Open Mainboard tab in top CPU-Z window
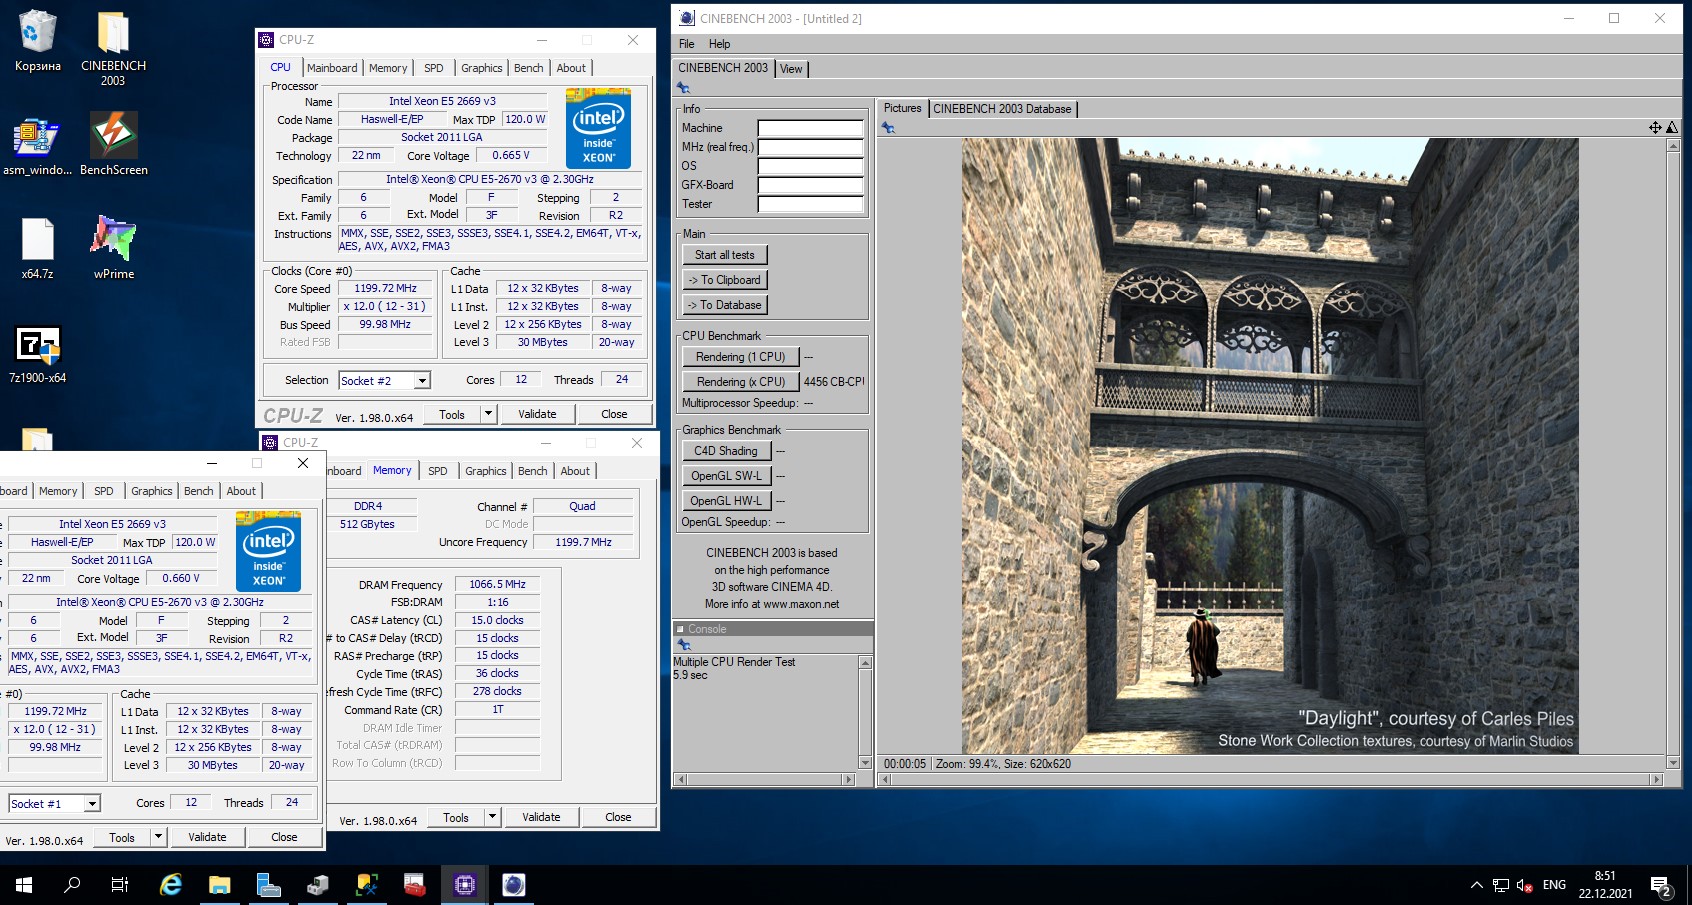The width and height of the screenshot is (1692, 905). tap(332, 68)
